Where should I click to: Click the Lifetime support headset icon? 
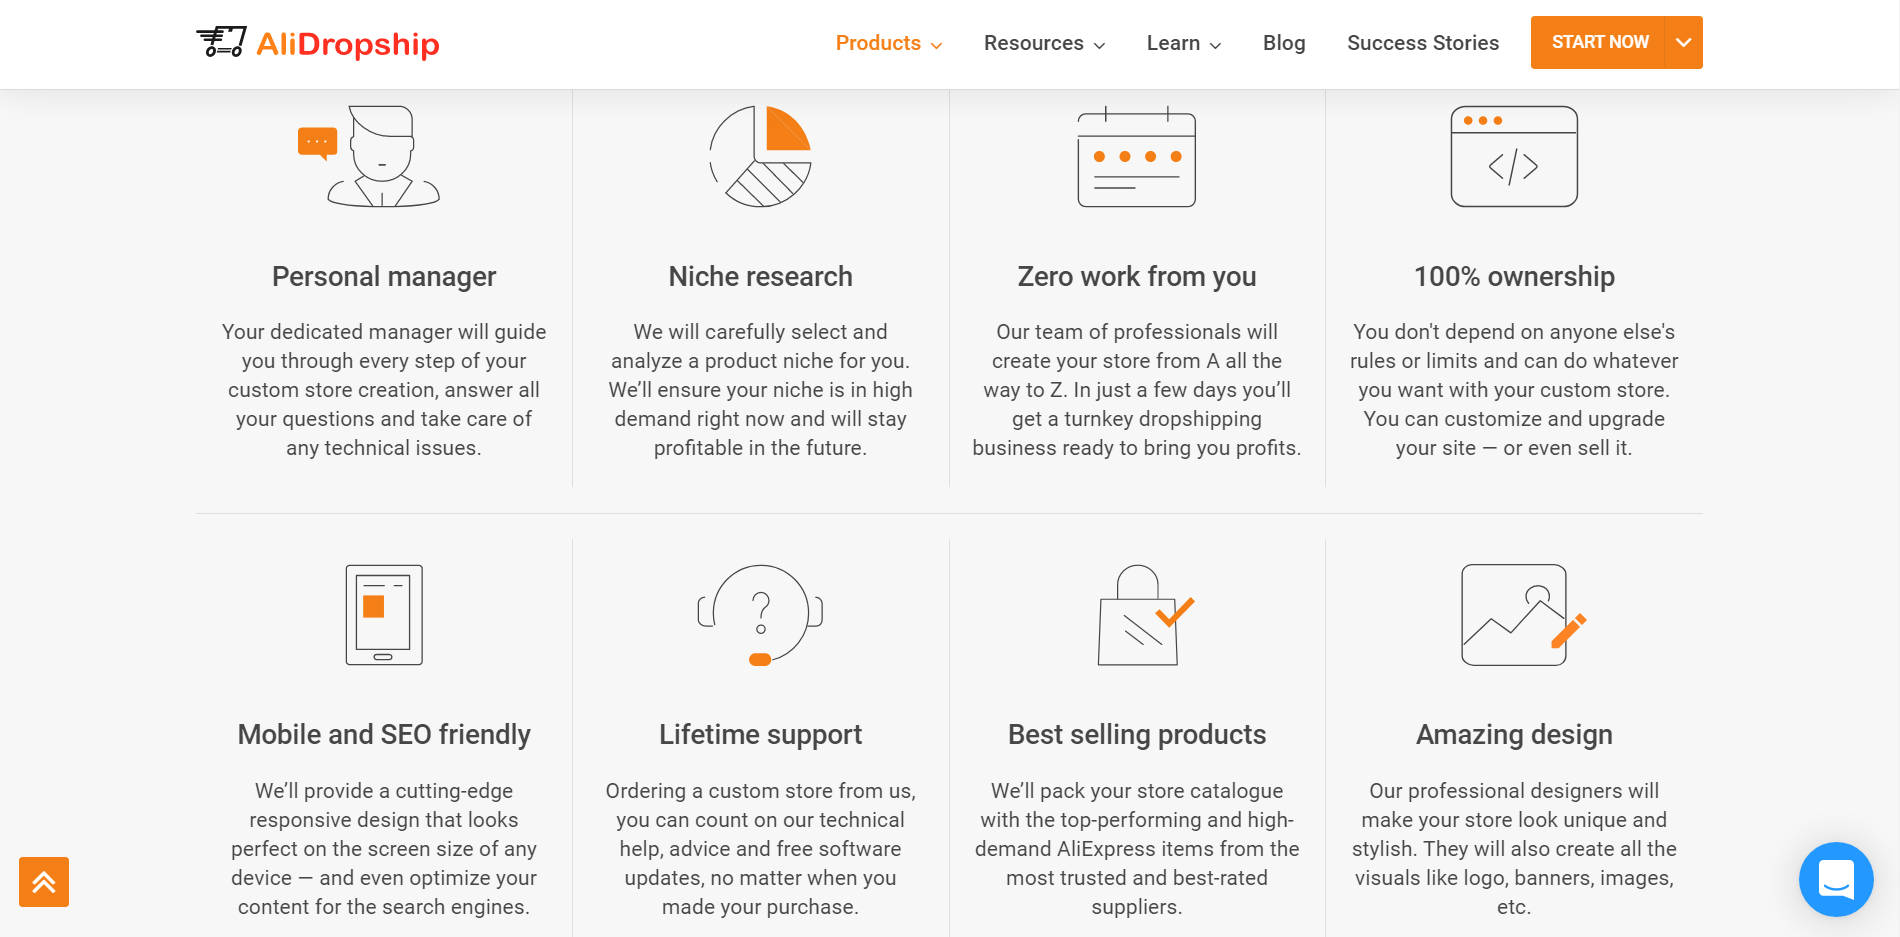pyautogui.click(x=760, y=615)
